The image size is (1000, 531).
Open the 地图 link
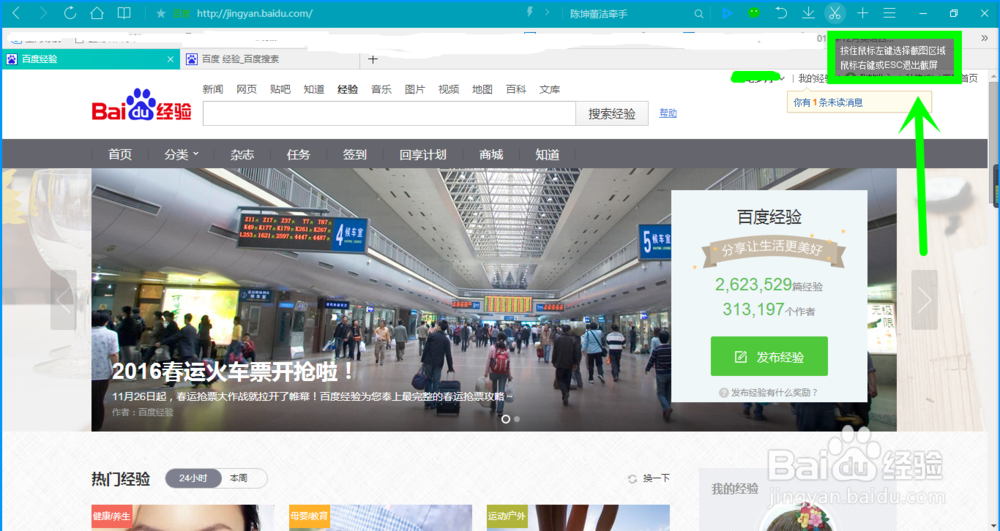[x=482, y=89]
